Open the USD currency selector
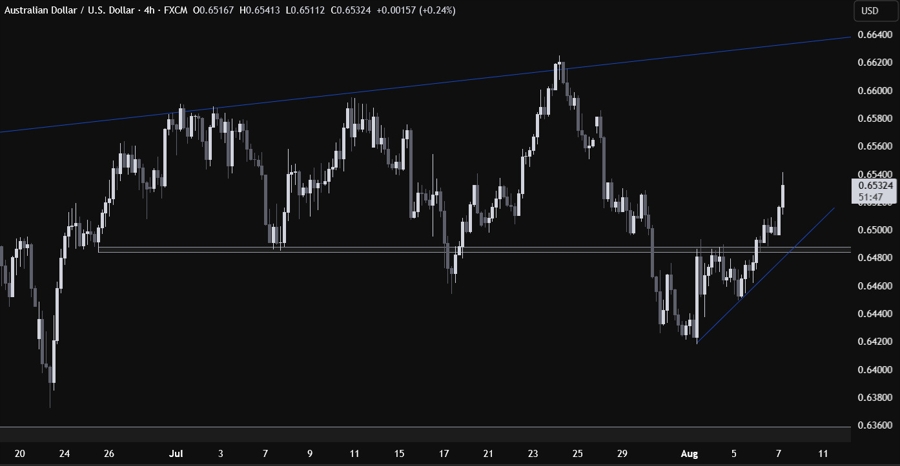Viewport: 900px width, 466px height. 869,11
